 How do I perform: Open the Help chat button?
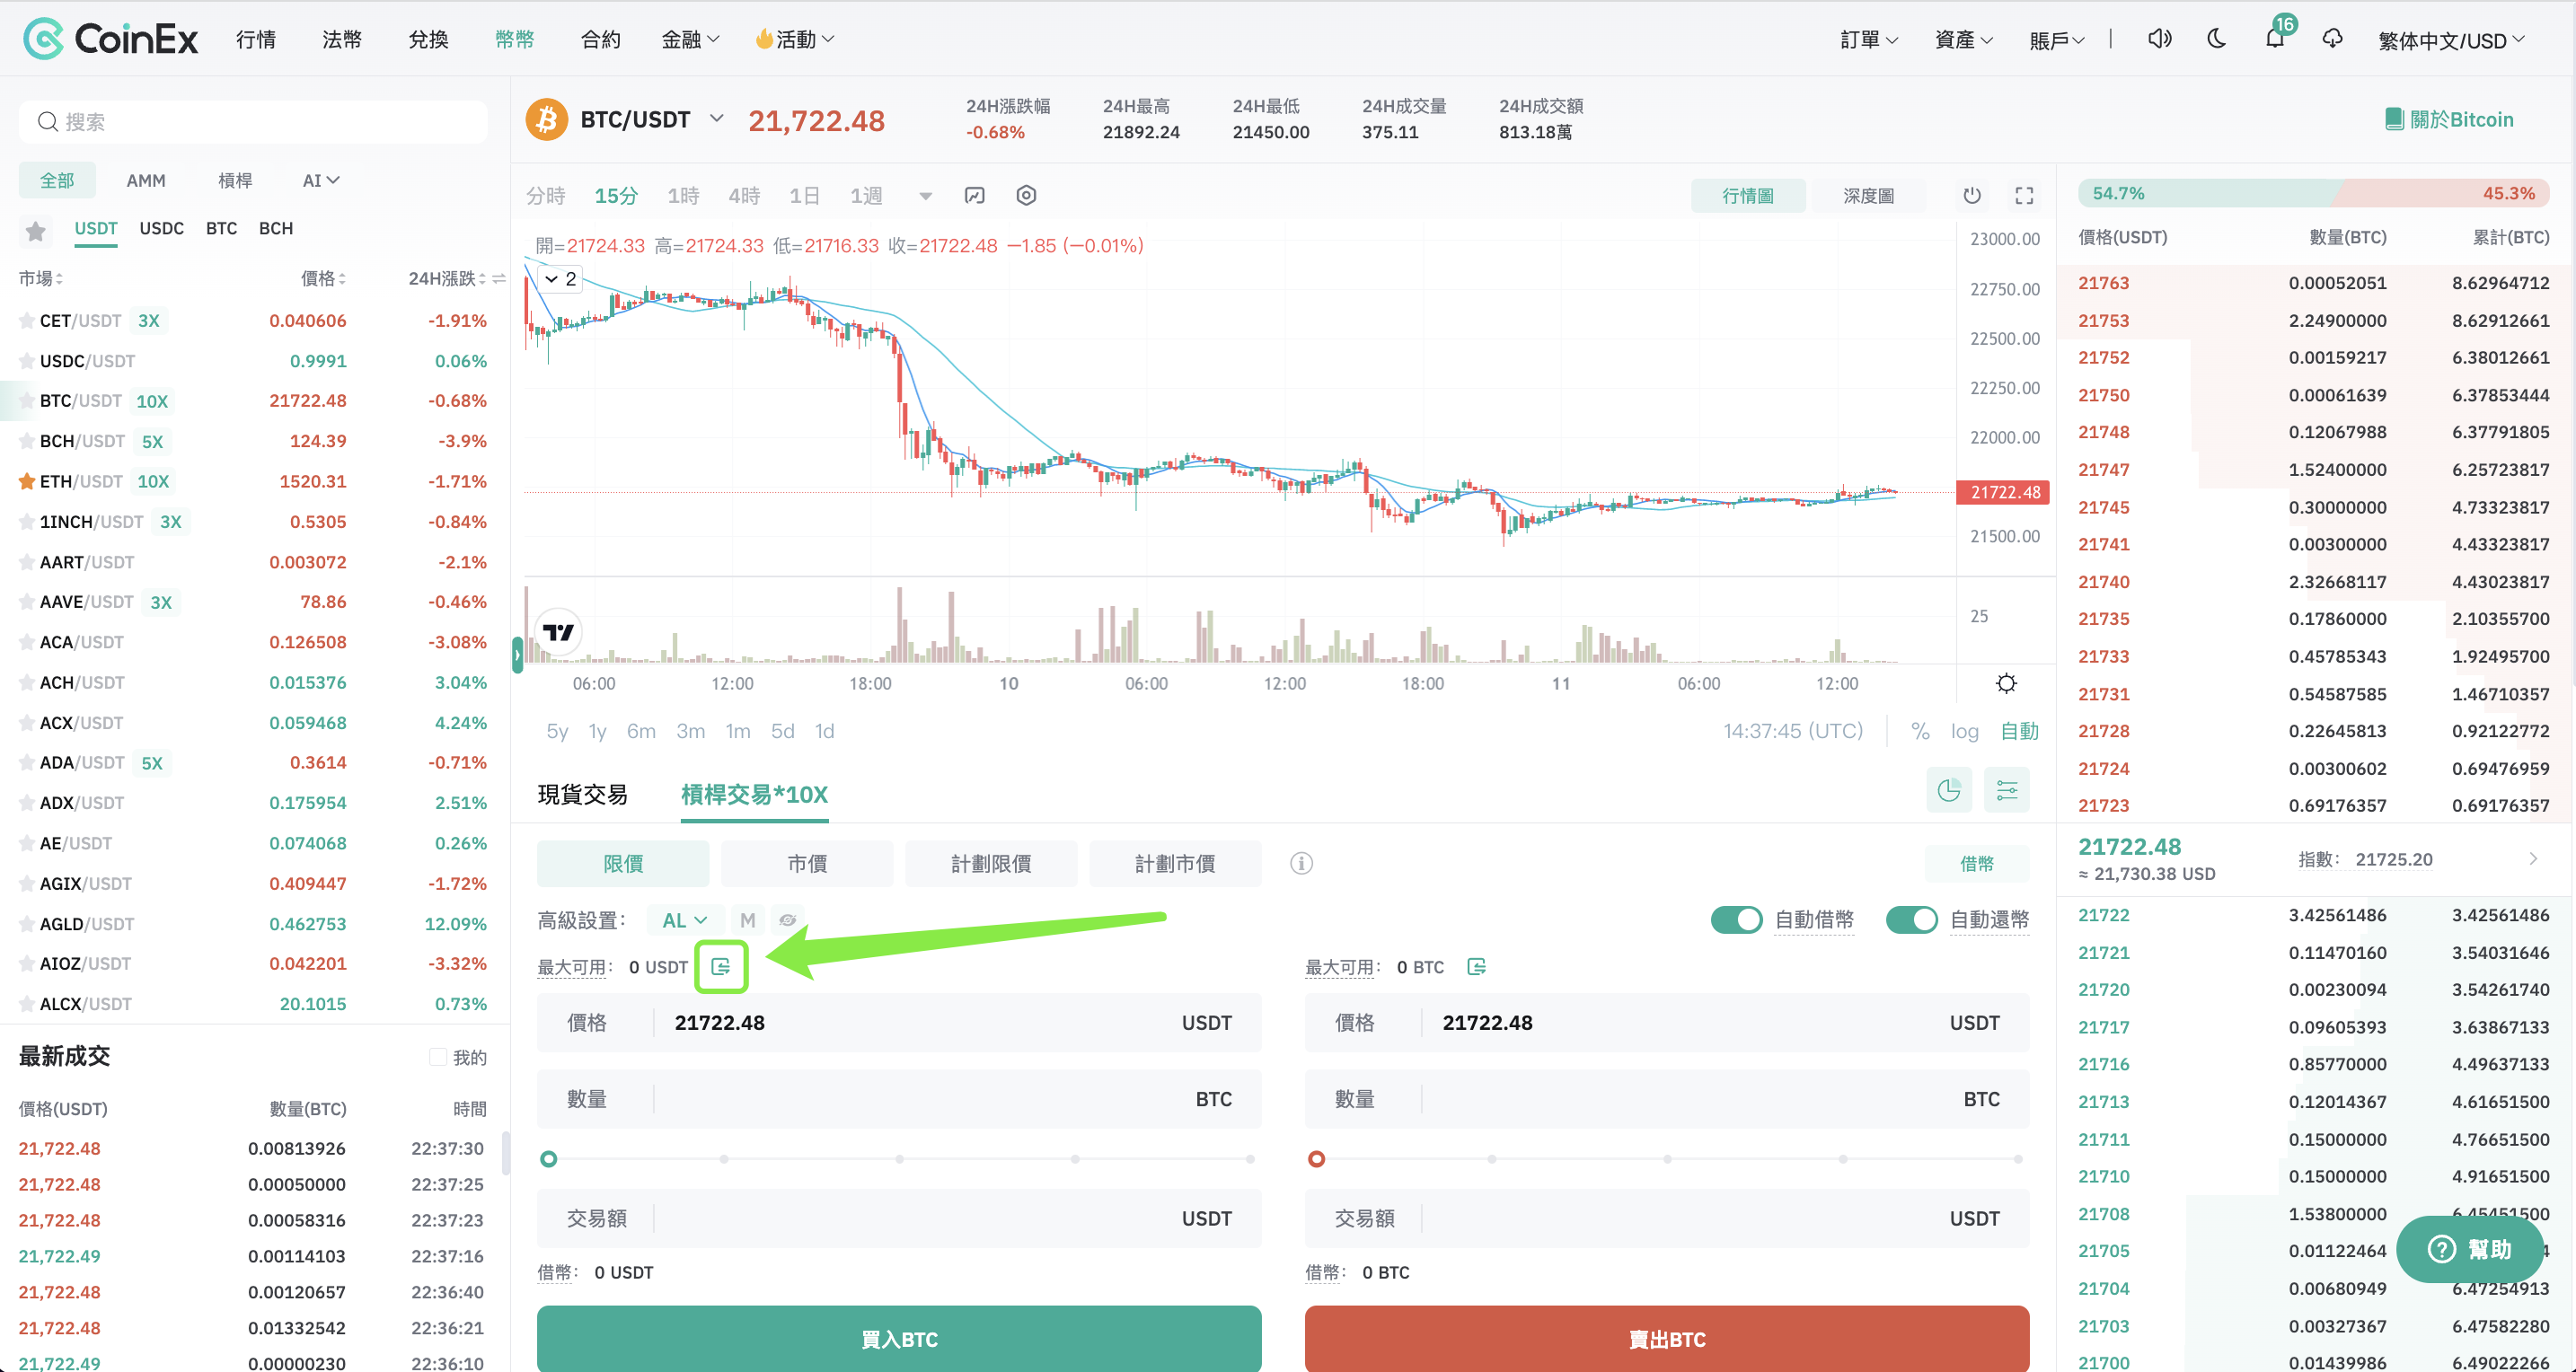[2469, 1249]
